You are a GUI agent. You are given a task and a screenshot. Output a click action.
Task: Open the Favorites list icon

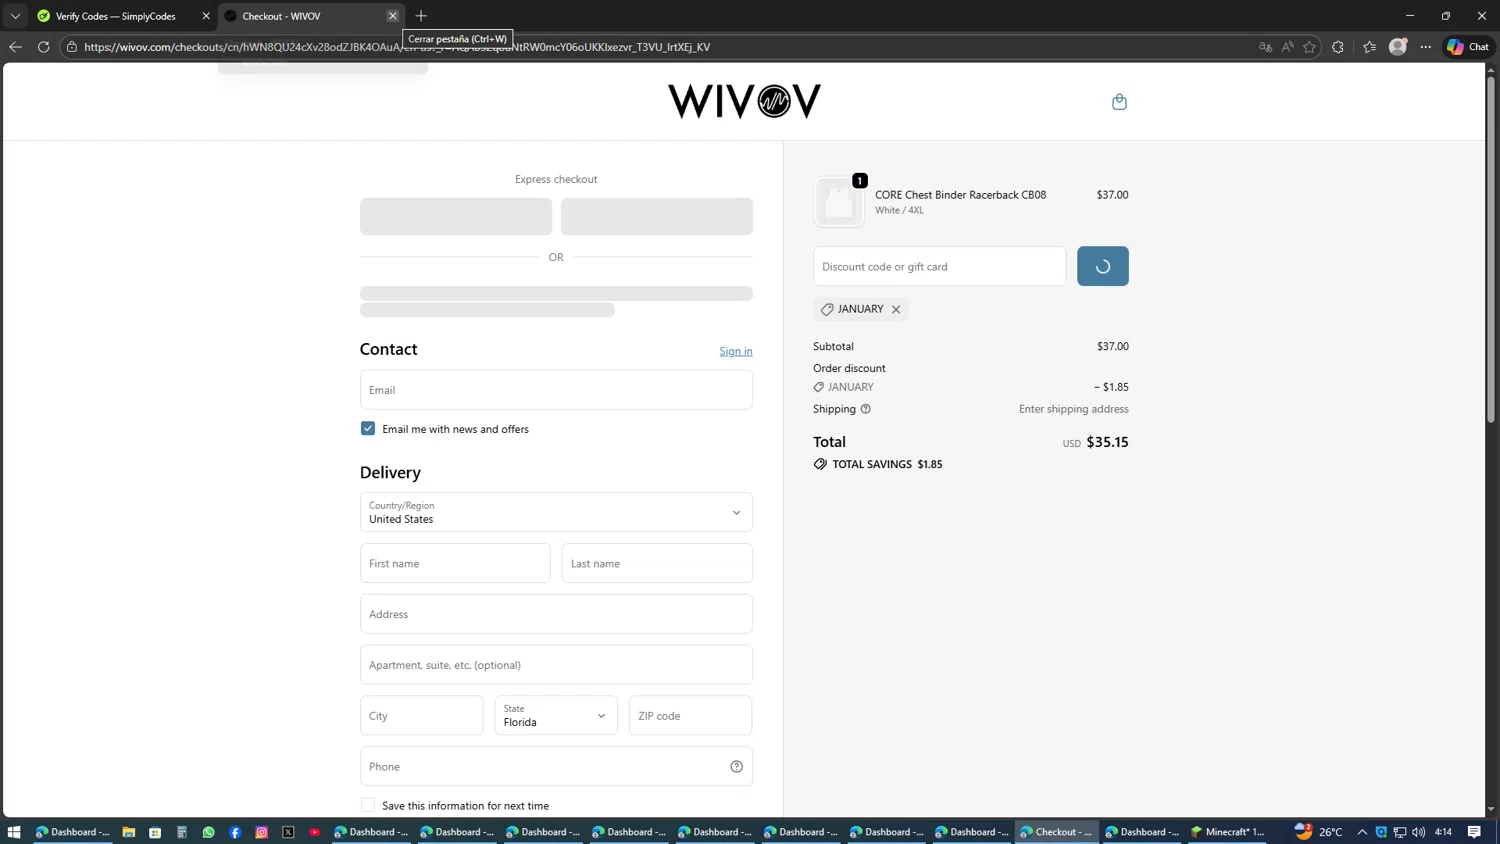1369,47
